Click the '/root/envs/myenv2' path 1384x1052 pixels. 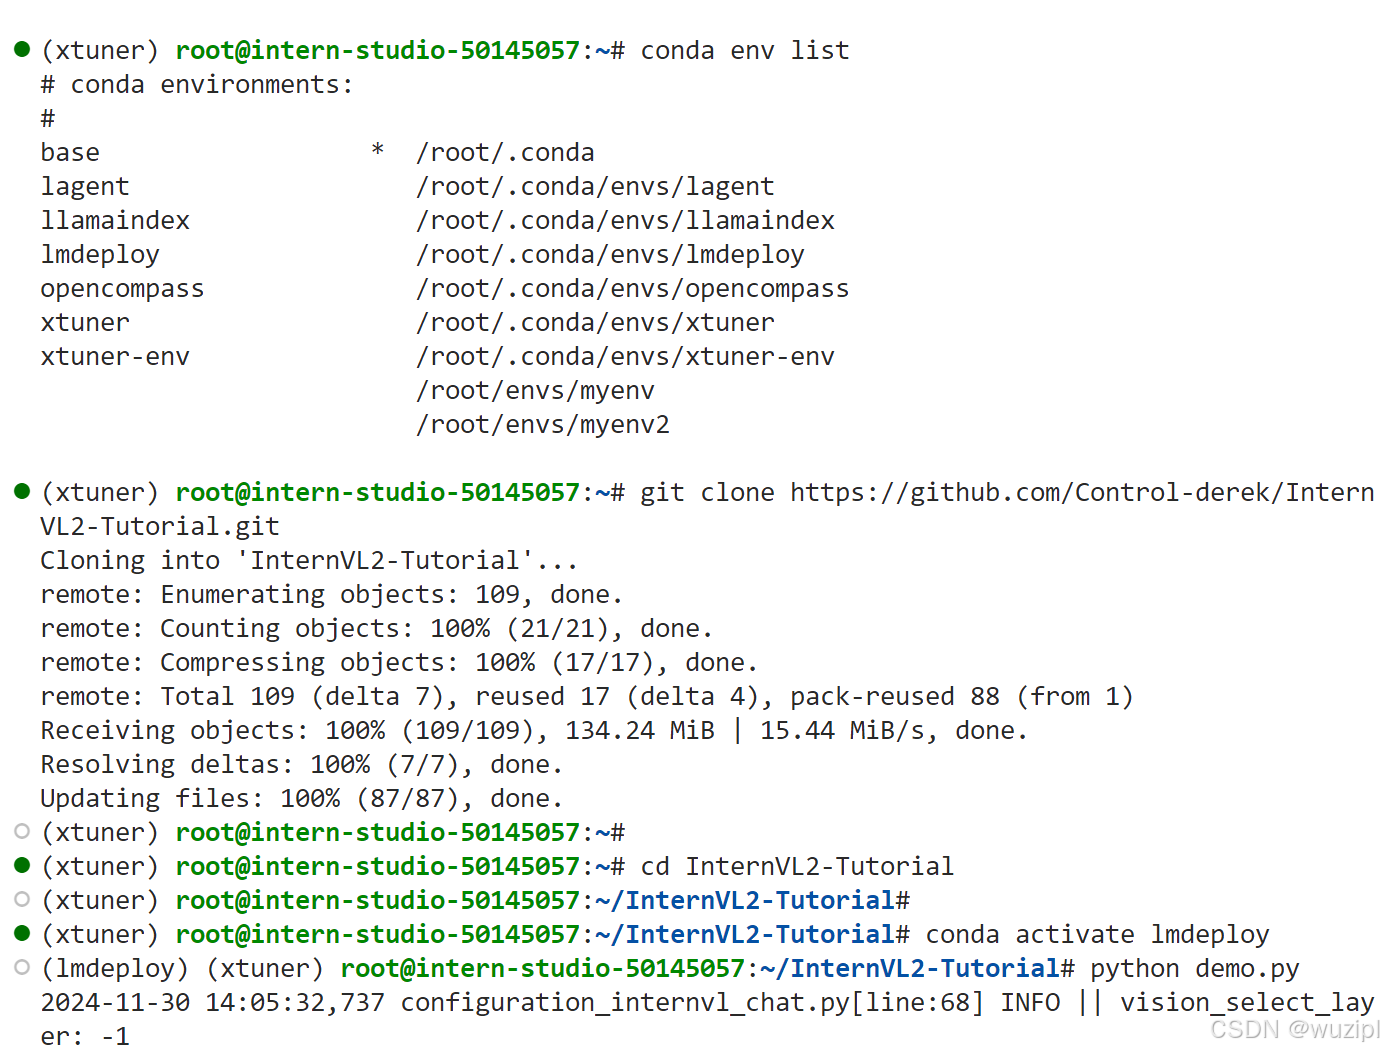coord(543,424)
